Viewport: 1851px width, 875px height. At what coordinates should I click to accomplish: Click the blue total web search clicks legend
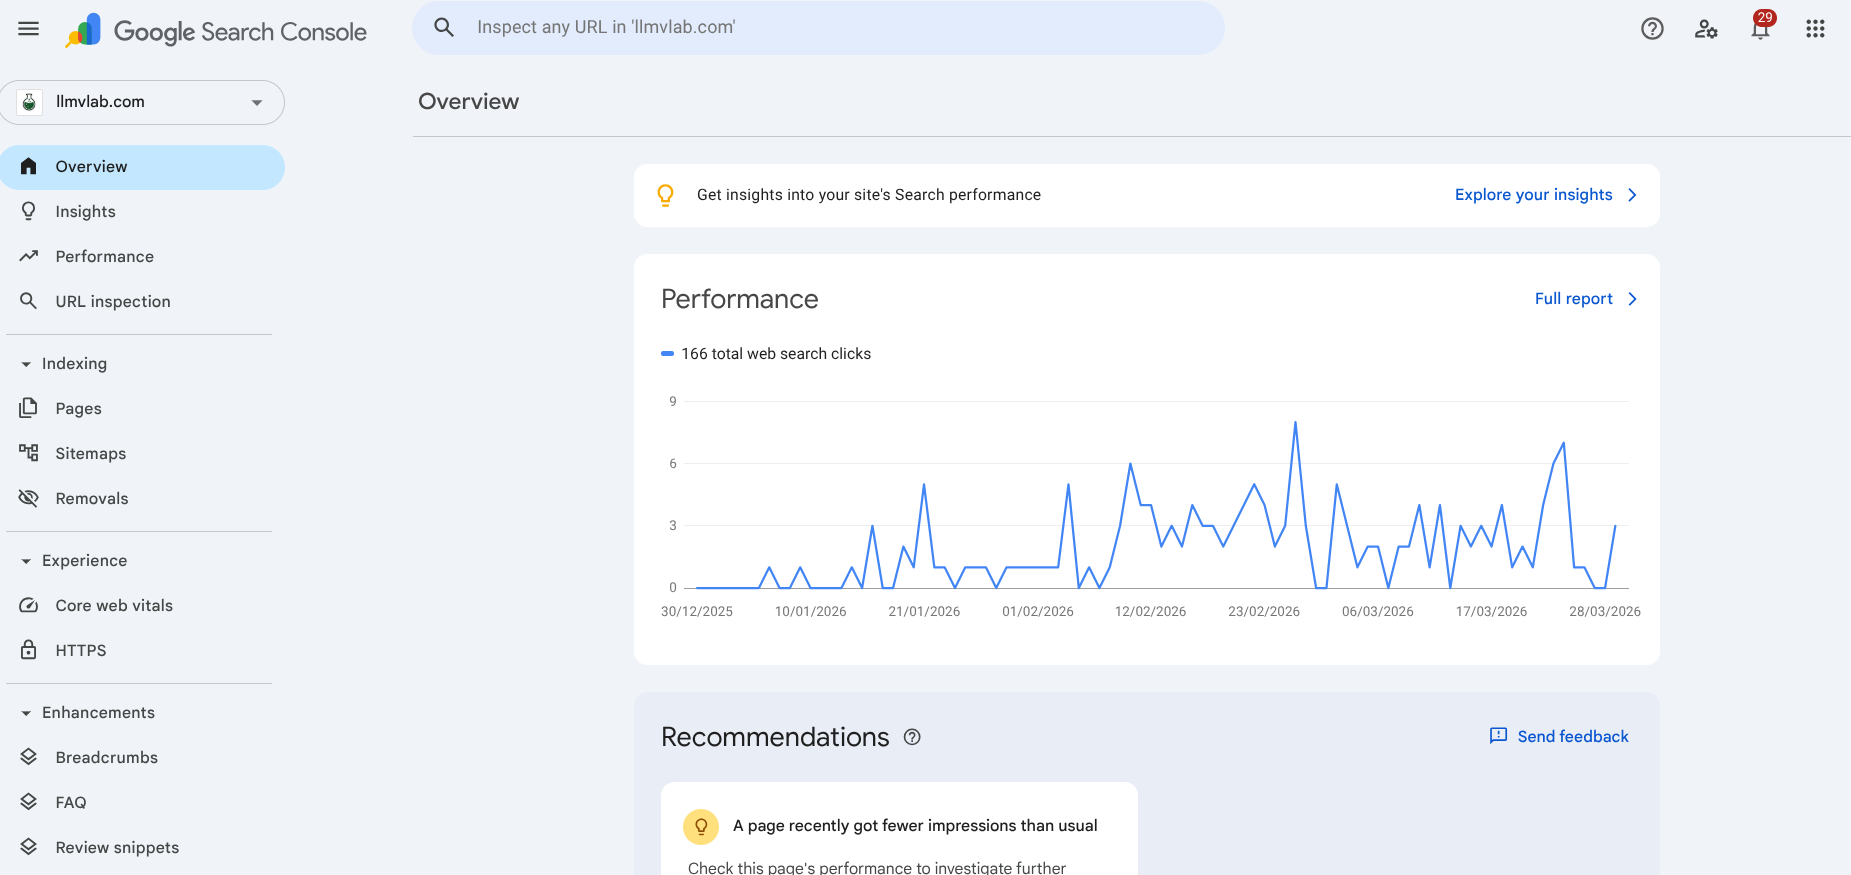766,354
